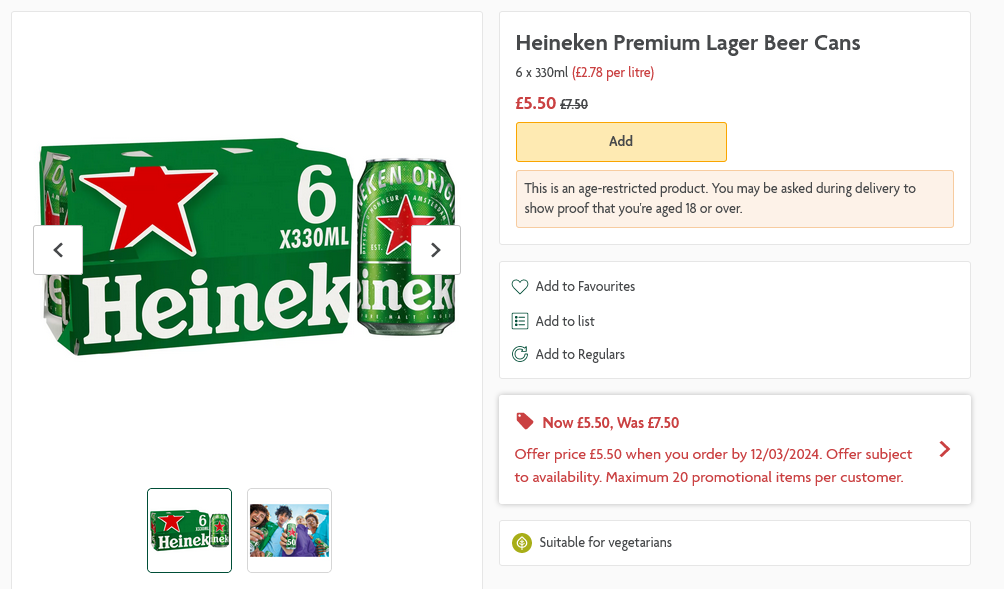Click the red offer price tag icon
Image resolution: width=1004 pixels, height=589 pixels.
click(x=523, y=422)
